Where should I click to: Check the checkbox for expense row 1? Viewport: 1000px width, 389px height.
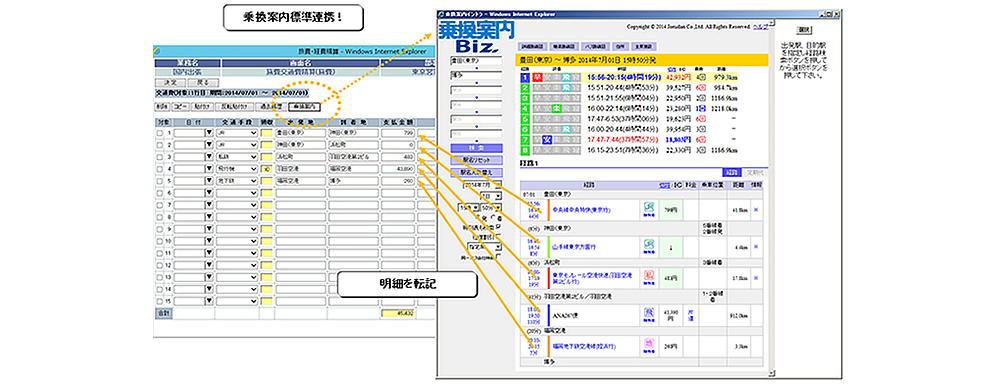(x=160, y=133)
